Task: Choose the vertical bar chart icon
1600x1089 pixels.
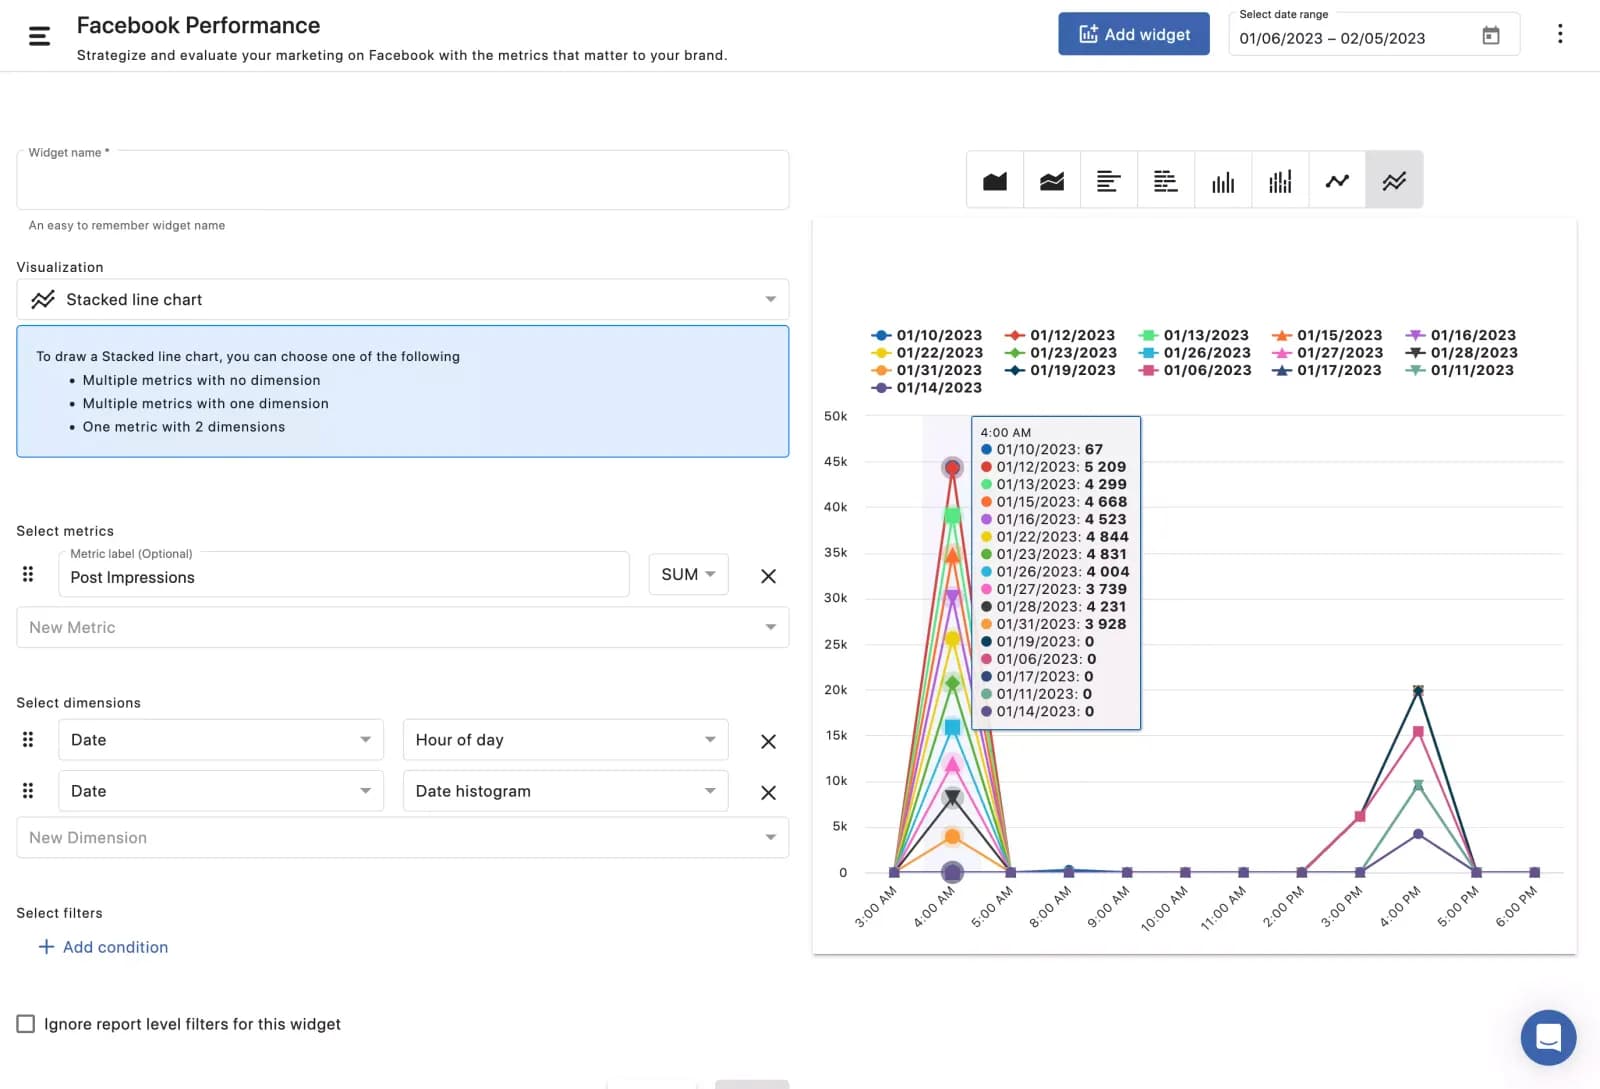Action: 1223,181
